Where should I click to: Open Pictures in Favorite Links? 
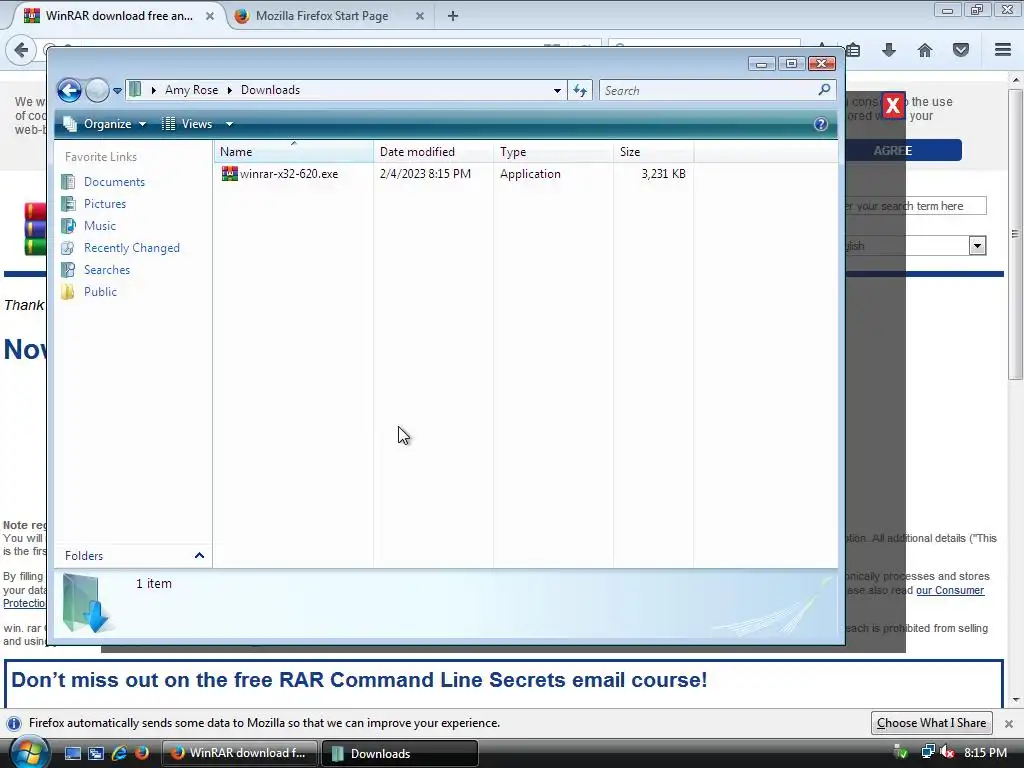pyautogui.click(x=104, y=204)
